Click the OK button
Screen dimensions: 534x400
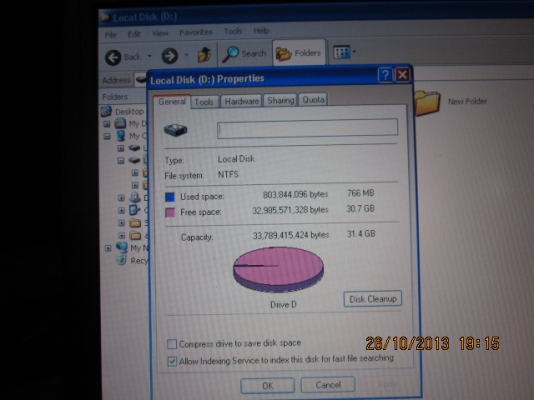(268, 385)
